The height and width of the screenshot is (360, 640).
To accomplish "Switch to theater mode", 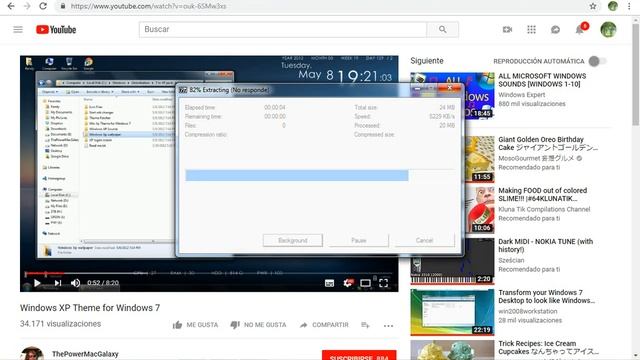I will 365,283.
